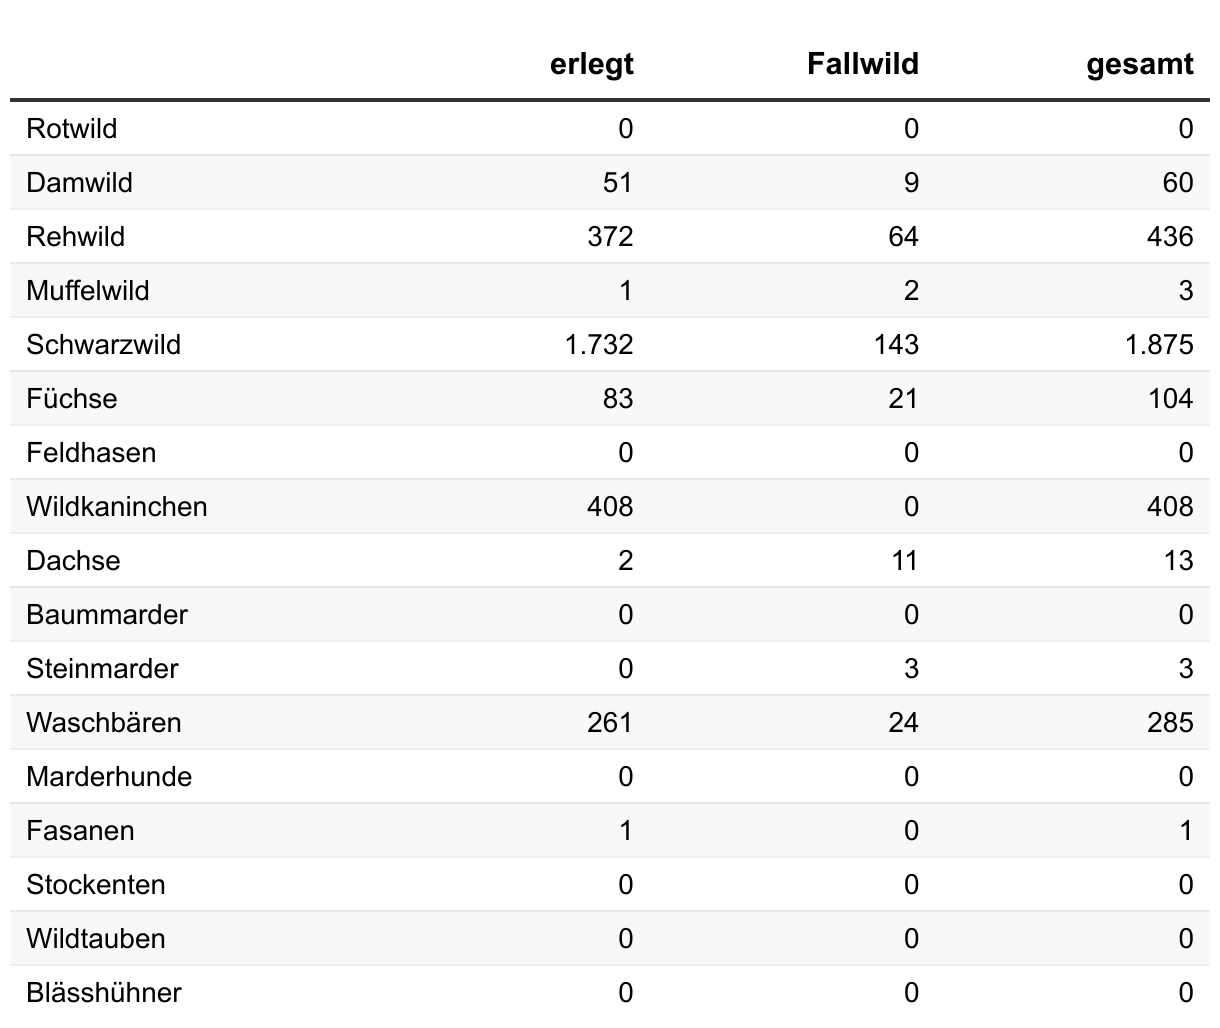Click the Waschbären row label
This screenshot has width=1220, height=1028.
[103, 723]
